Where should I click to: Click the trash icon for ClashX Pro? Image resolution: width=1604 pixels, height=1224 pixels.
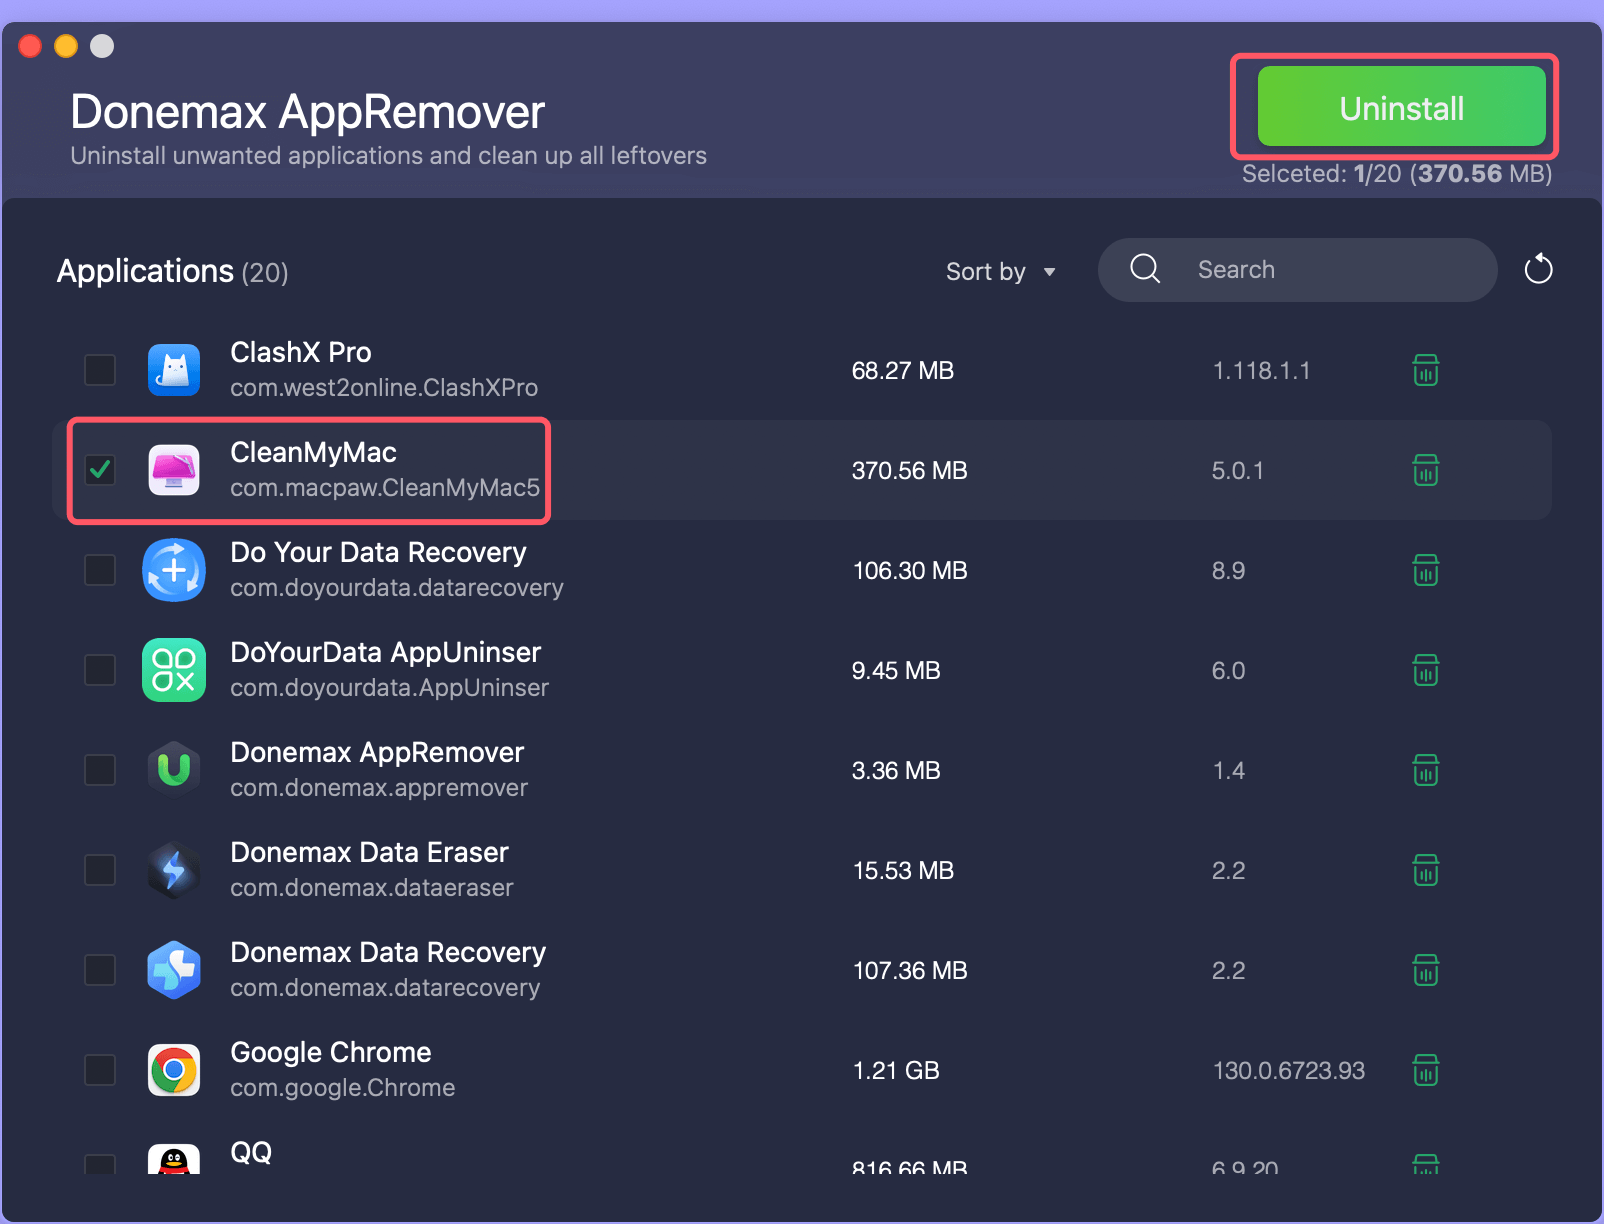coord(1426,370)
